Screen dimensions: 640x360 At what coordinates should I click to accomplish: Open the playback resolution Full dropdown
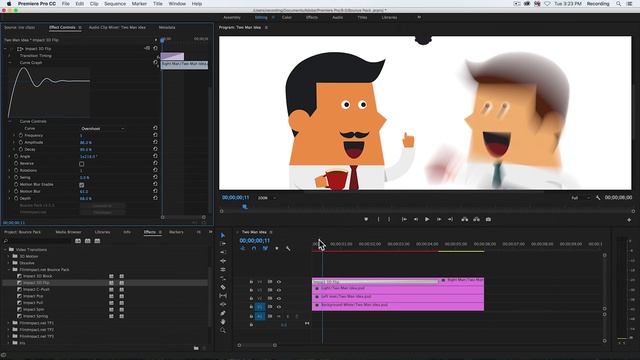[580, 198]
